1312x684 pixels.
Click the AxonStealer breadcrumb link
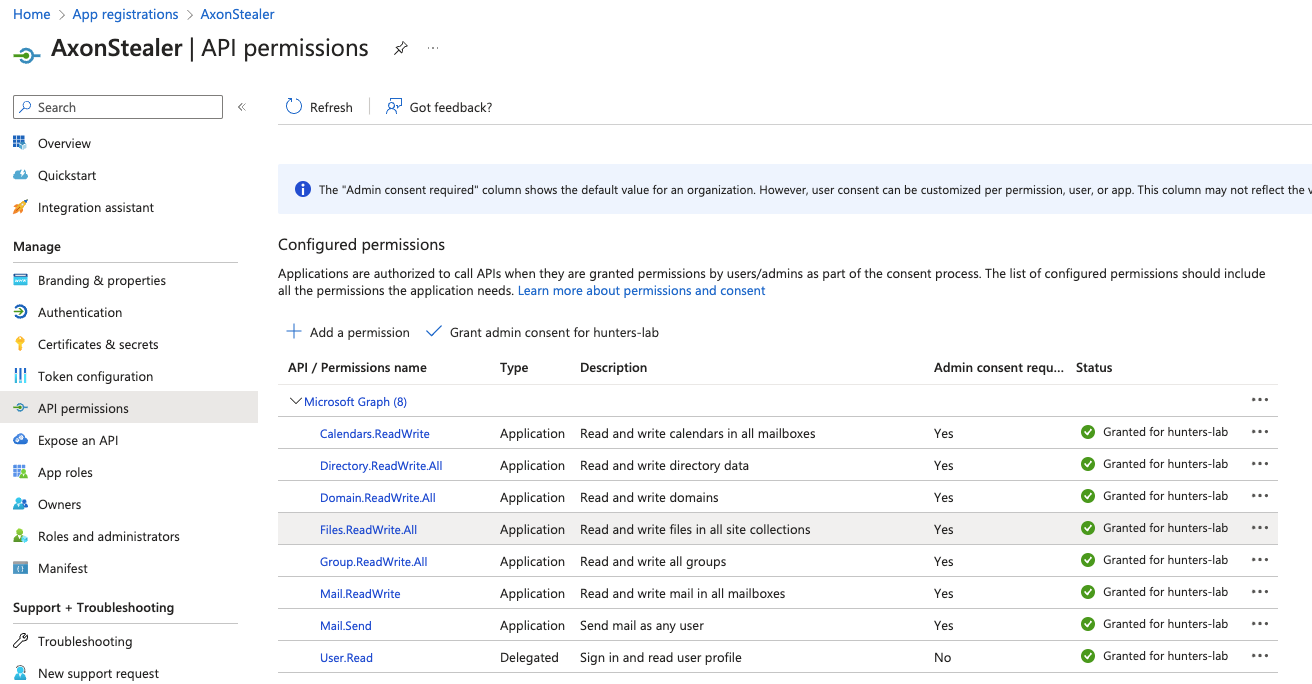(x=238, y=14)
